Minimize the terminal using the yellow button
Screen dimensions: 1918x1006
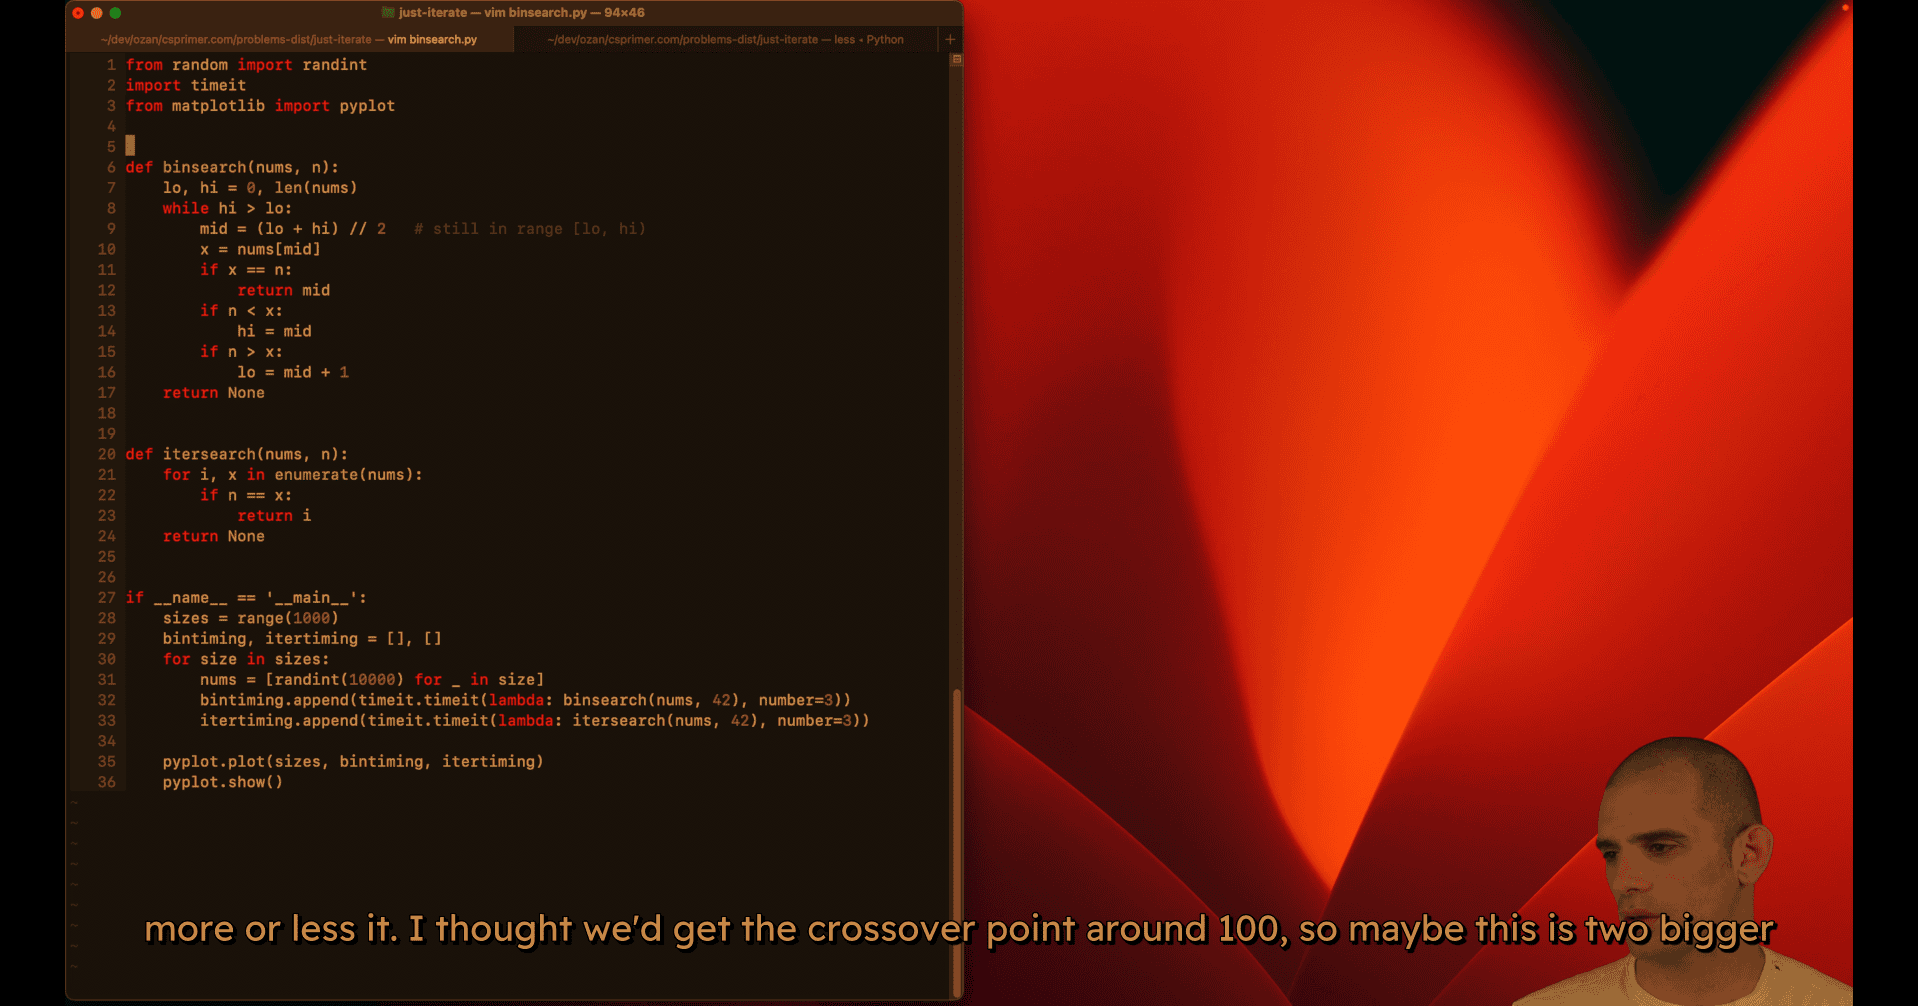click(97, 13)
